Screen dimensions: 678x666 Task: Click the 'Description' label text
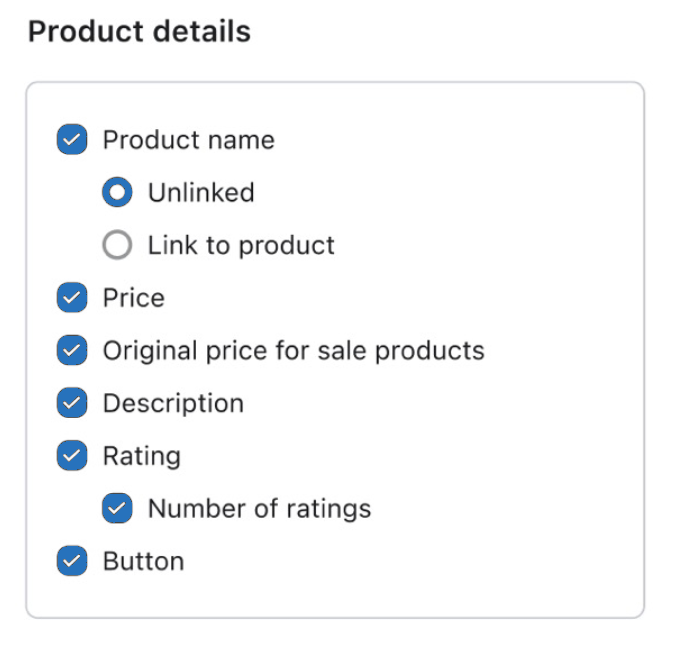tap(173, 404)
